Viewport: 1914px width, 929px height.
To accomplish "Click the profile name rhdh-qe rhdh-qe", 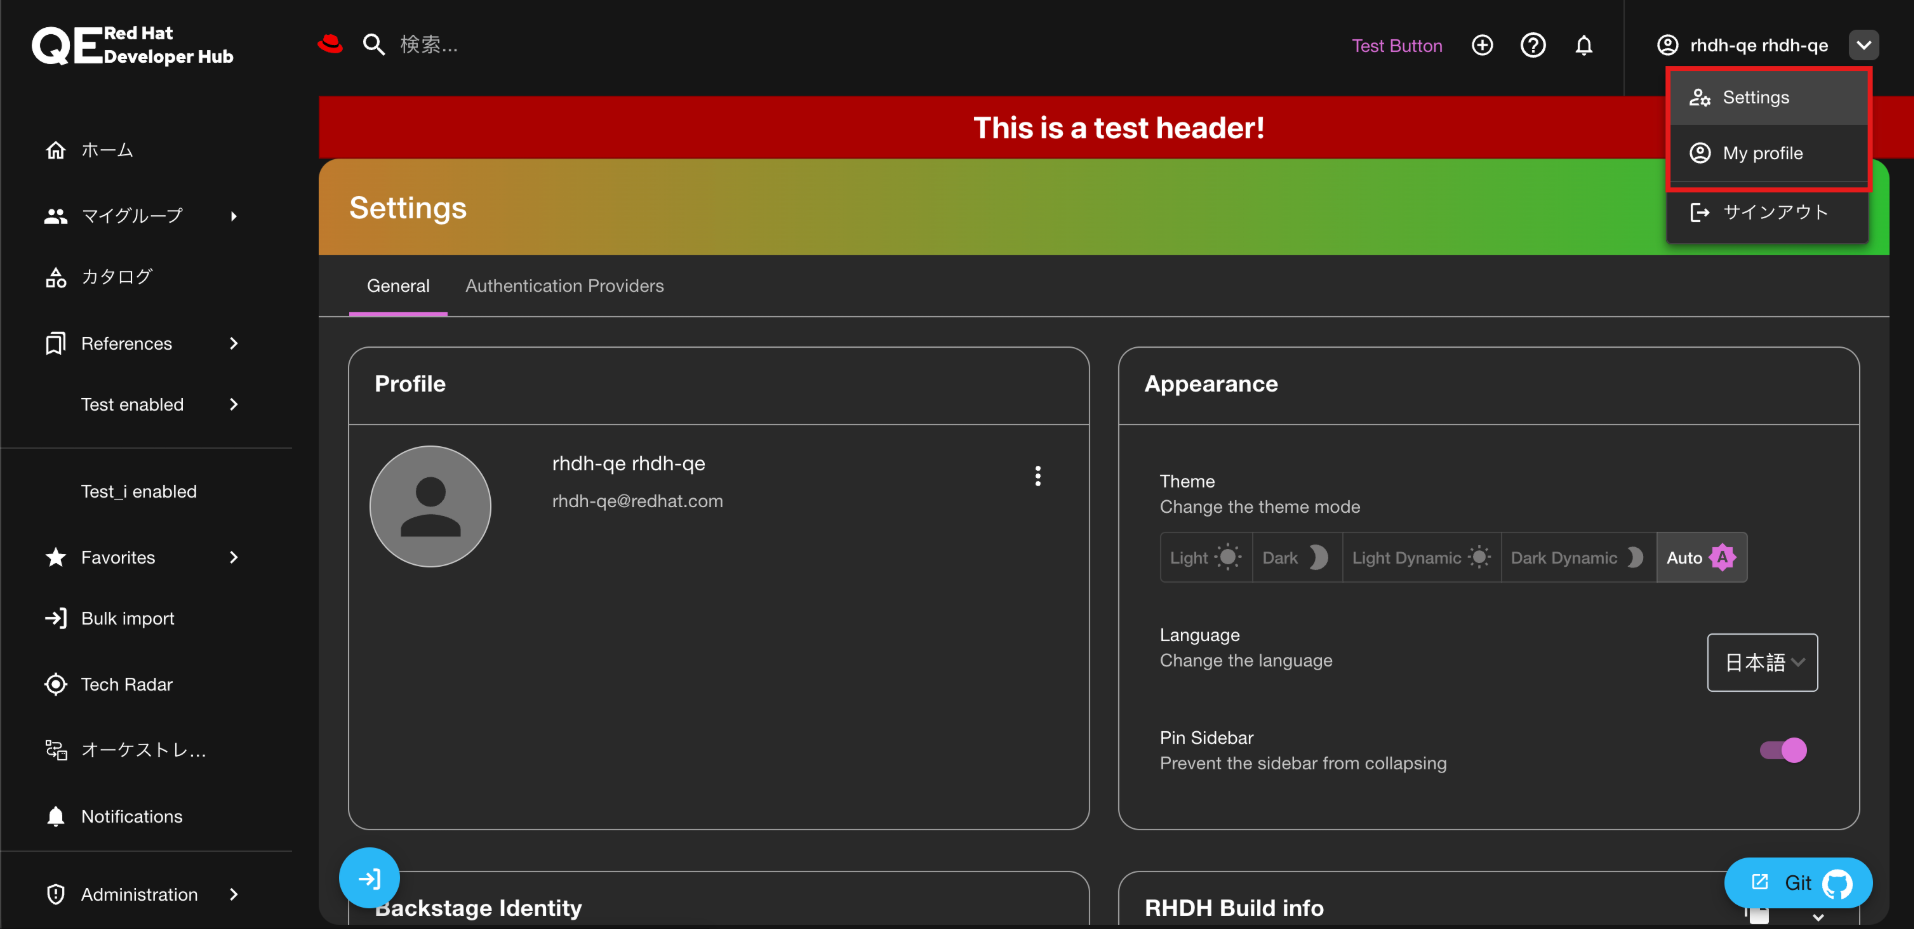I will click(x=629, y=463).
